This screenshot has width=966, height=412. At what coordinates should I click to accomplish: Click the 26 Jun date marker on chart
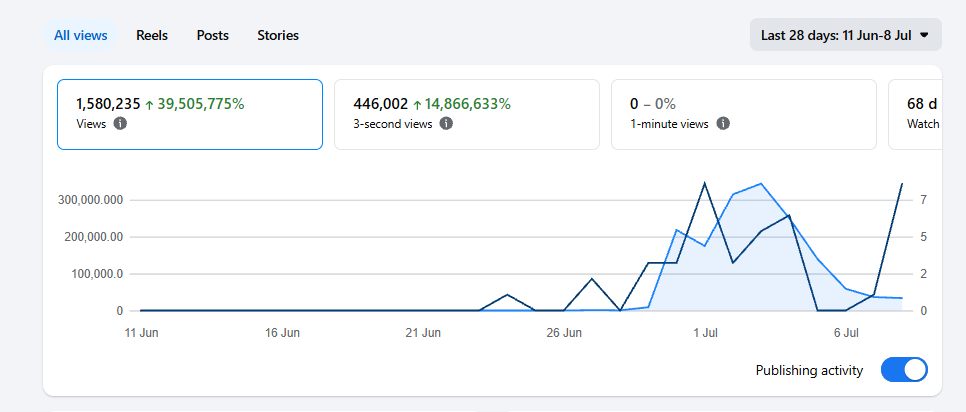[564, 333]
